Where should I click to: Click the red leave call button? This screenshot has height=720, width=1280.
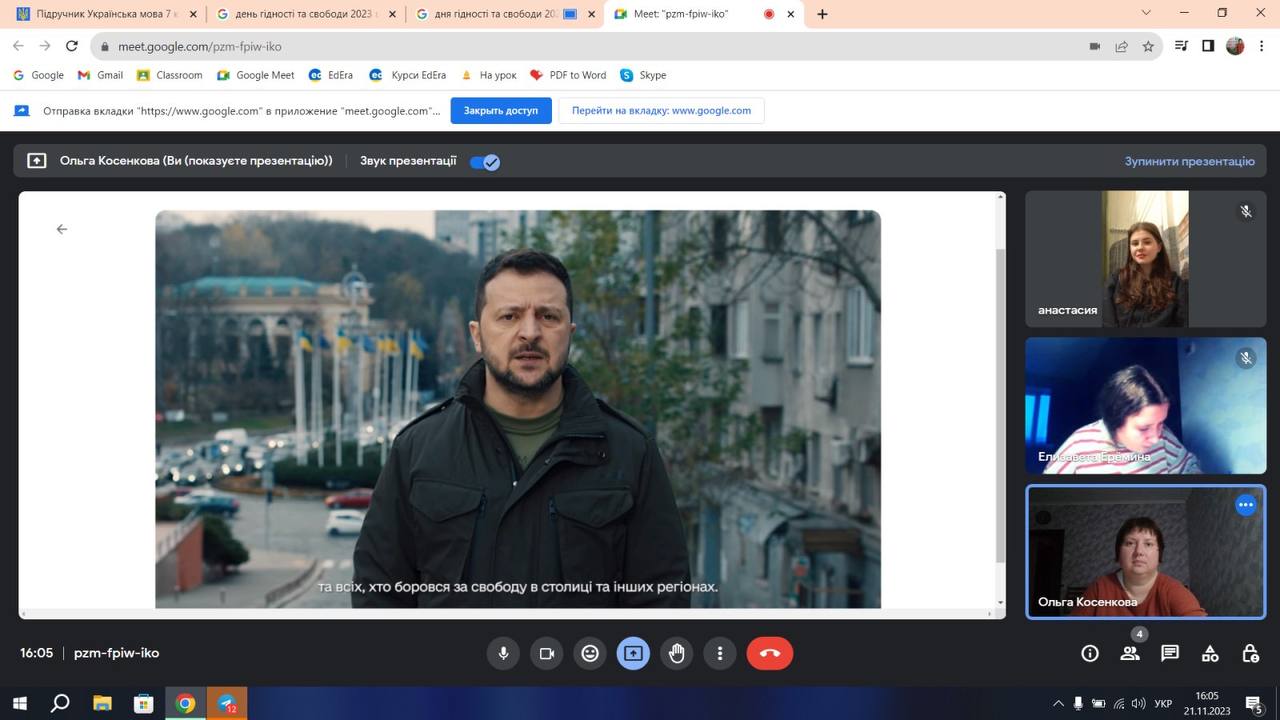click(769, 653)
